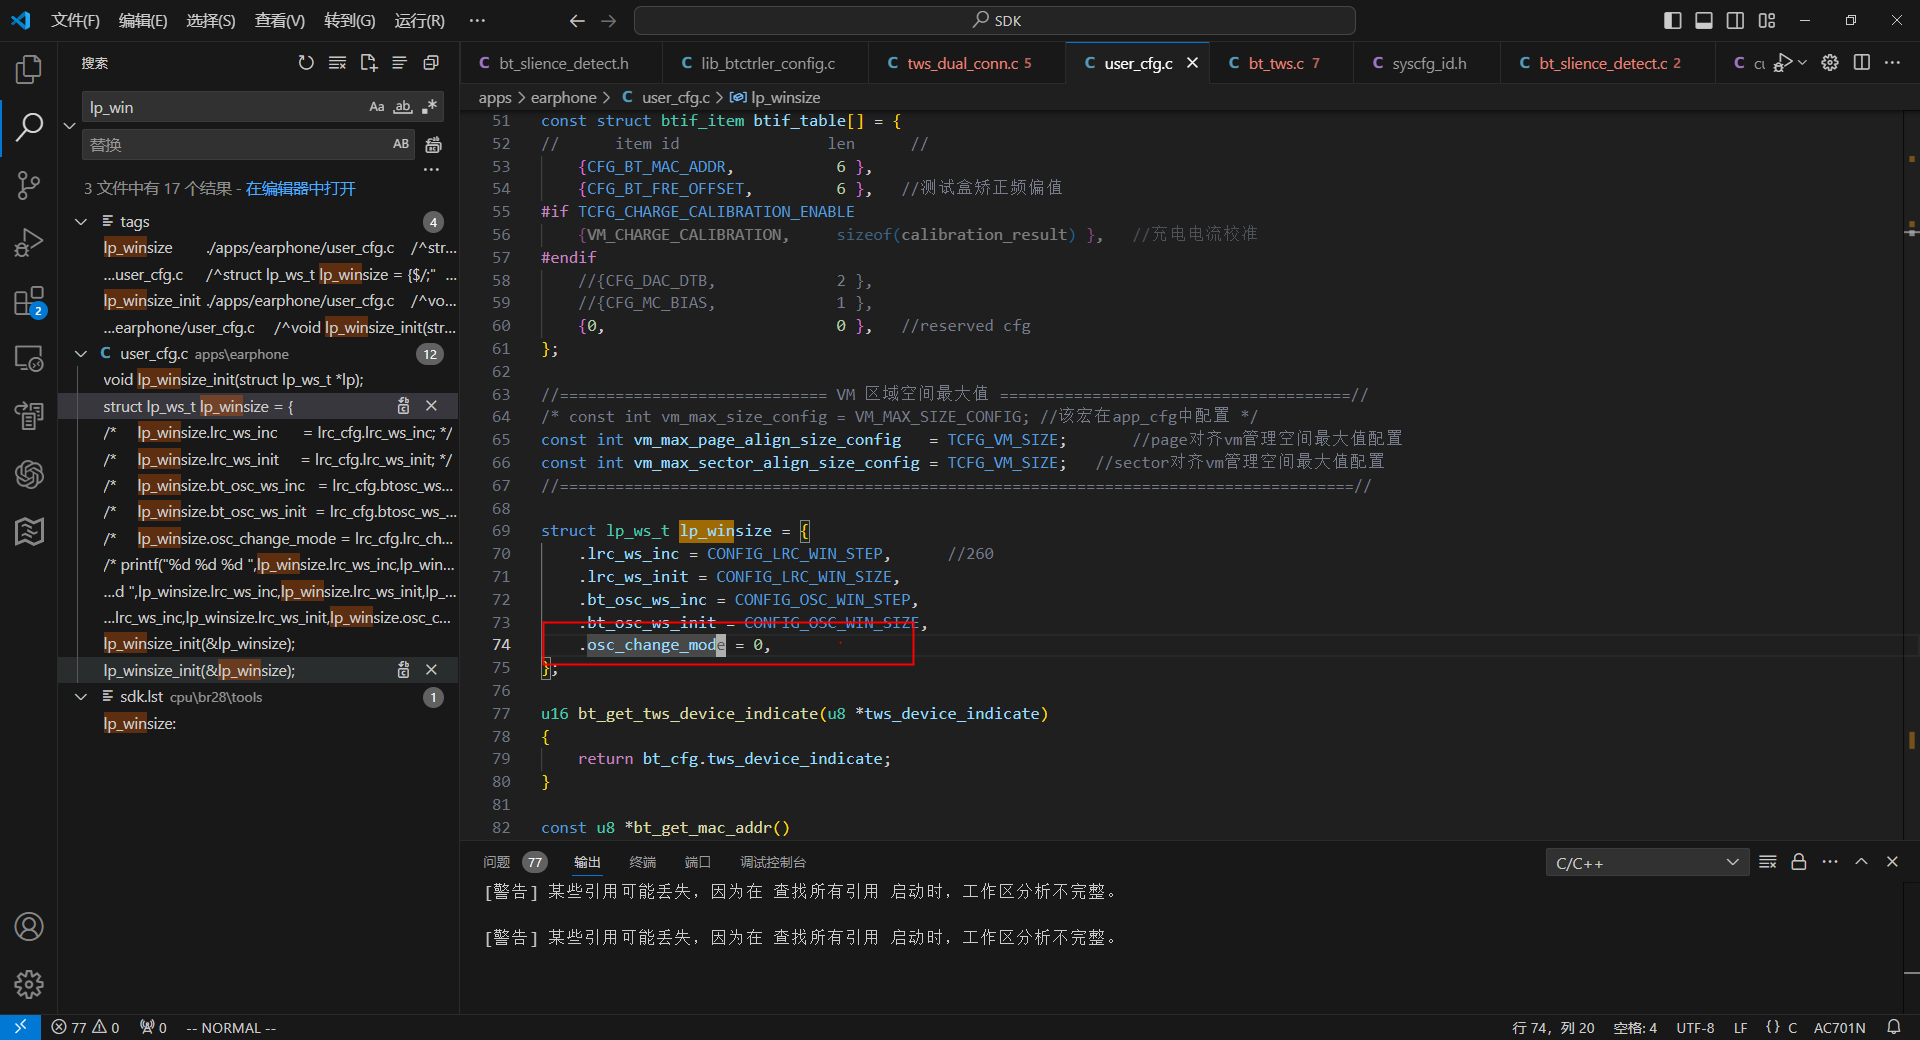Toggle Match Case in search
The width and height of the screenshot is (1920, 1040).
point(377,107)
